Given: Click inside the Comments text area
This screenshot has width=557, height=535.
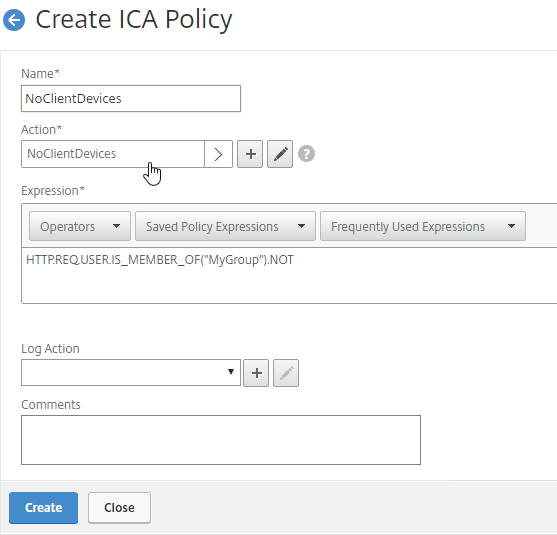Looking at the screenshot, I should 221,440.
